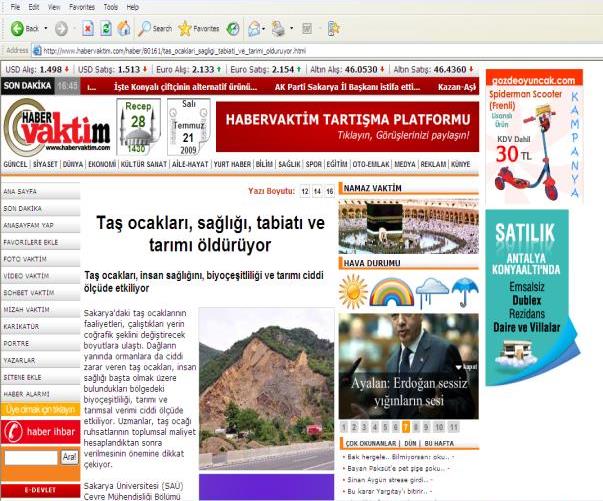This screenshot has width=603, height=501.
Task: Click YAZARLAR in the sidebar
Action: (x=40, y=360)
